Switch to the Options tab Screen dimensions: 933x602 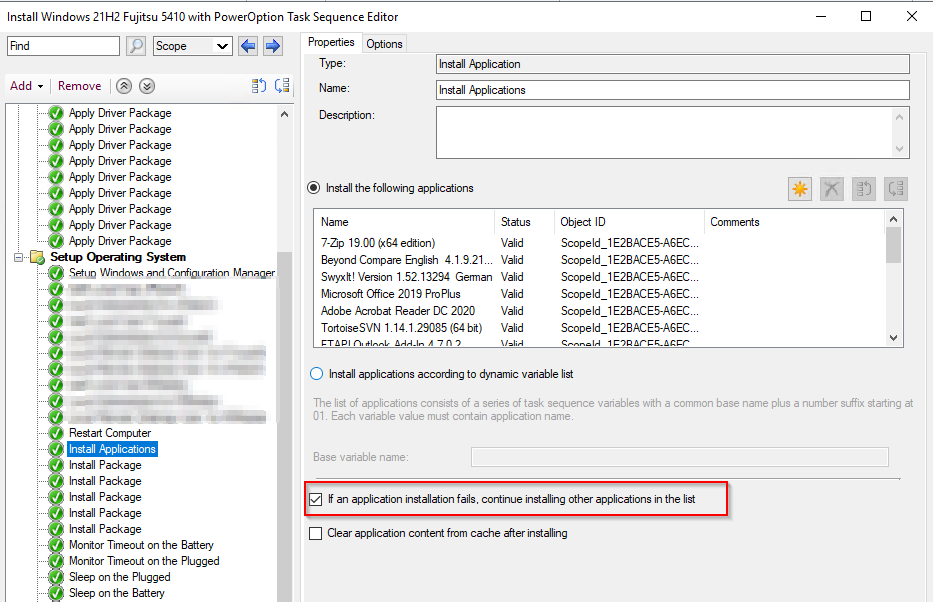point(384,43)
